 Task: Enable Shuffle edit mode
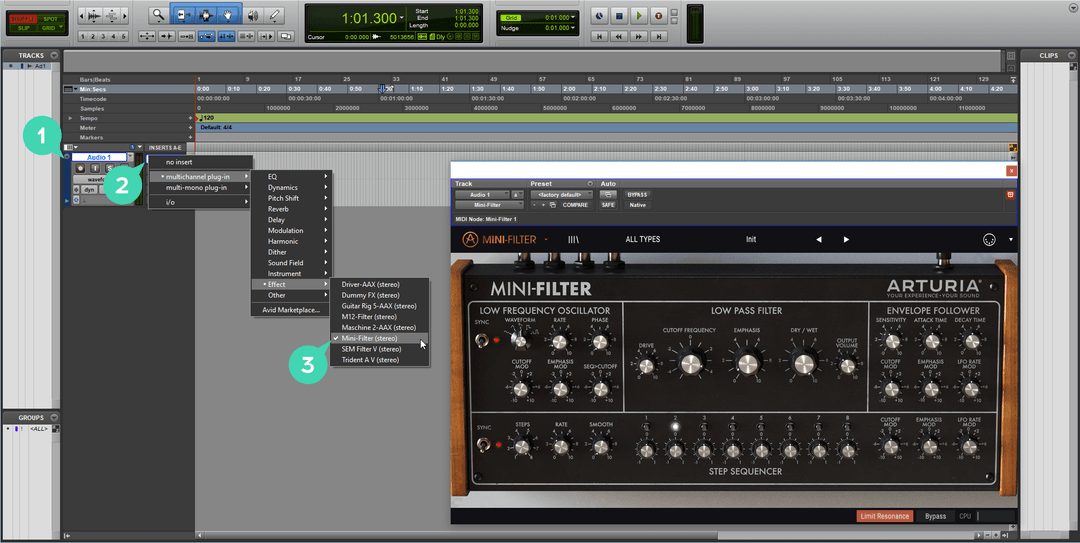23,19
